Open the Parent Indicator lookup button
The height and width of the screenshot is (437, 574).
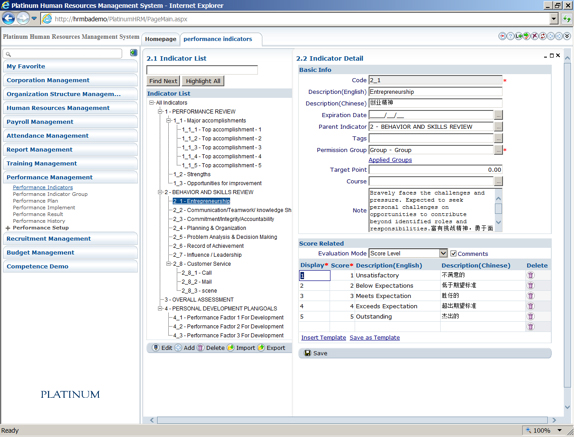(498, 127)
